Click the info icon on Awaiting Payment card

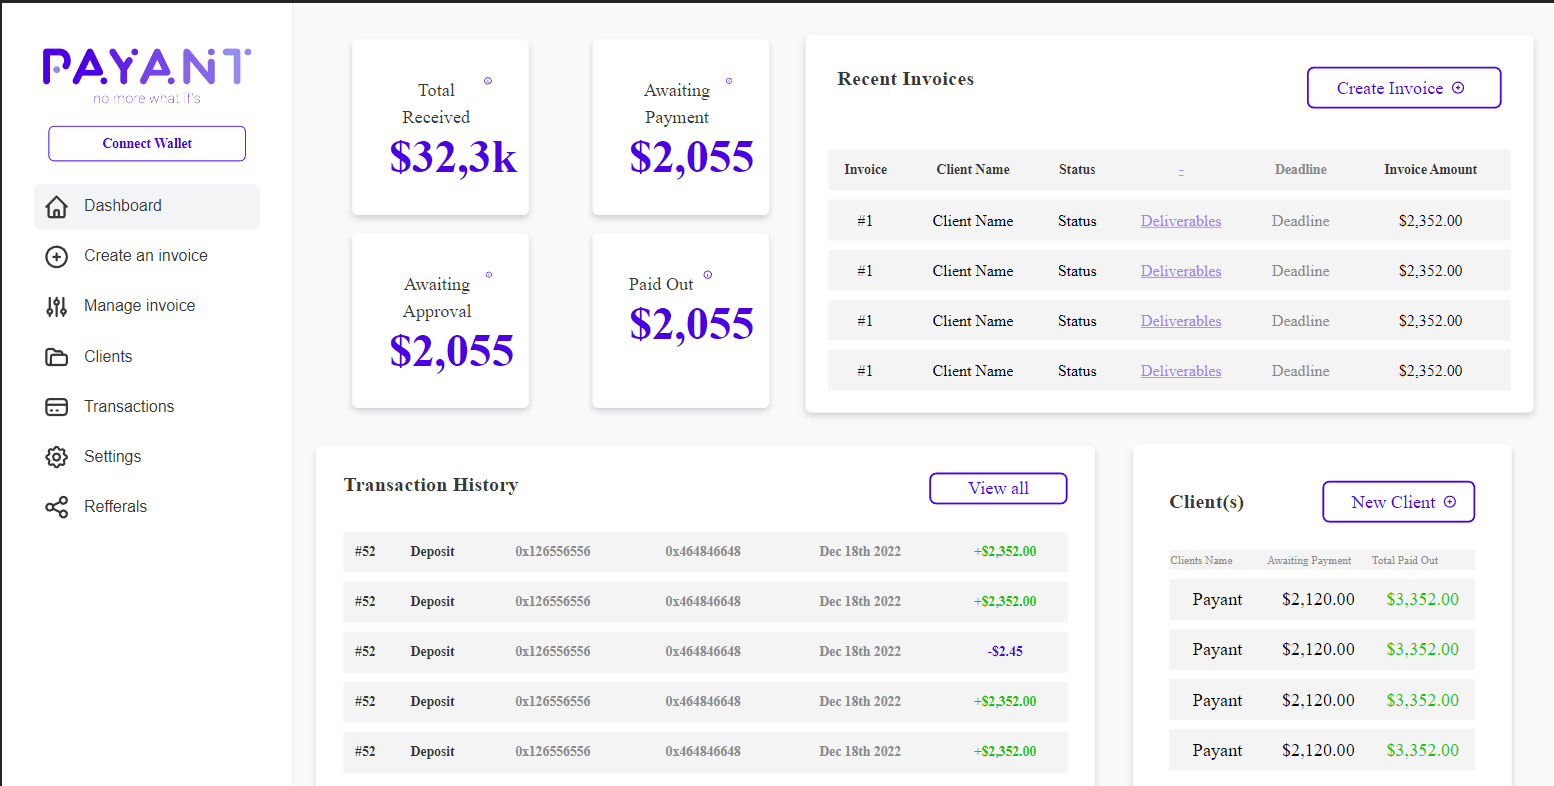pyautogui.click(x=729, y=81)
